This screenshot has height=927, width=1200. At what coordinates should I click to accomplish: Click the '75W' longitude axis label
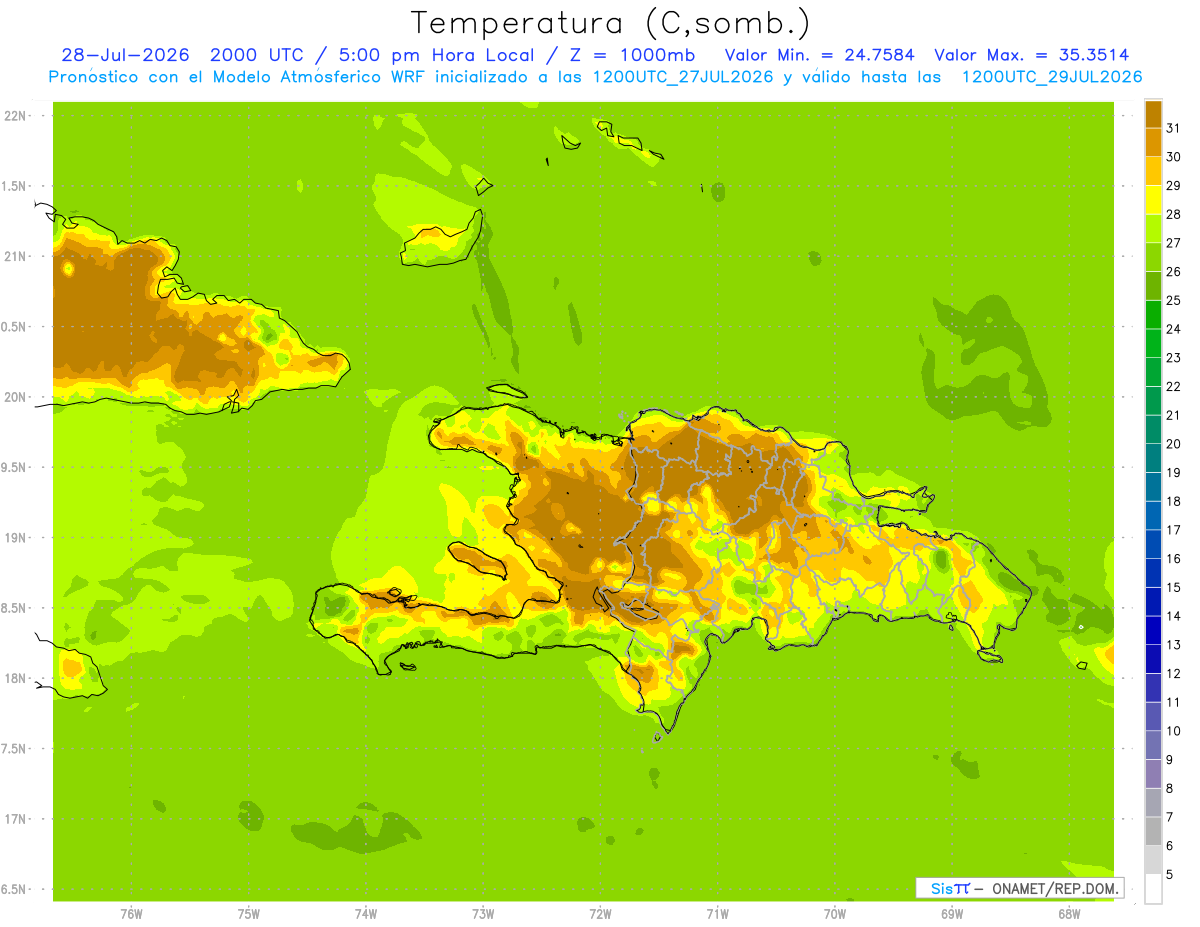click(248, 914)
